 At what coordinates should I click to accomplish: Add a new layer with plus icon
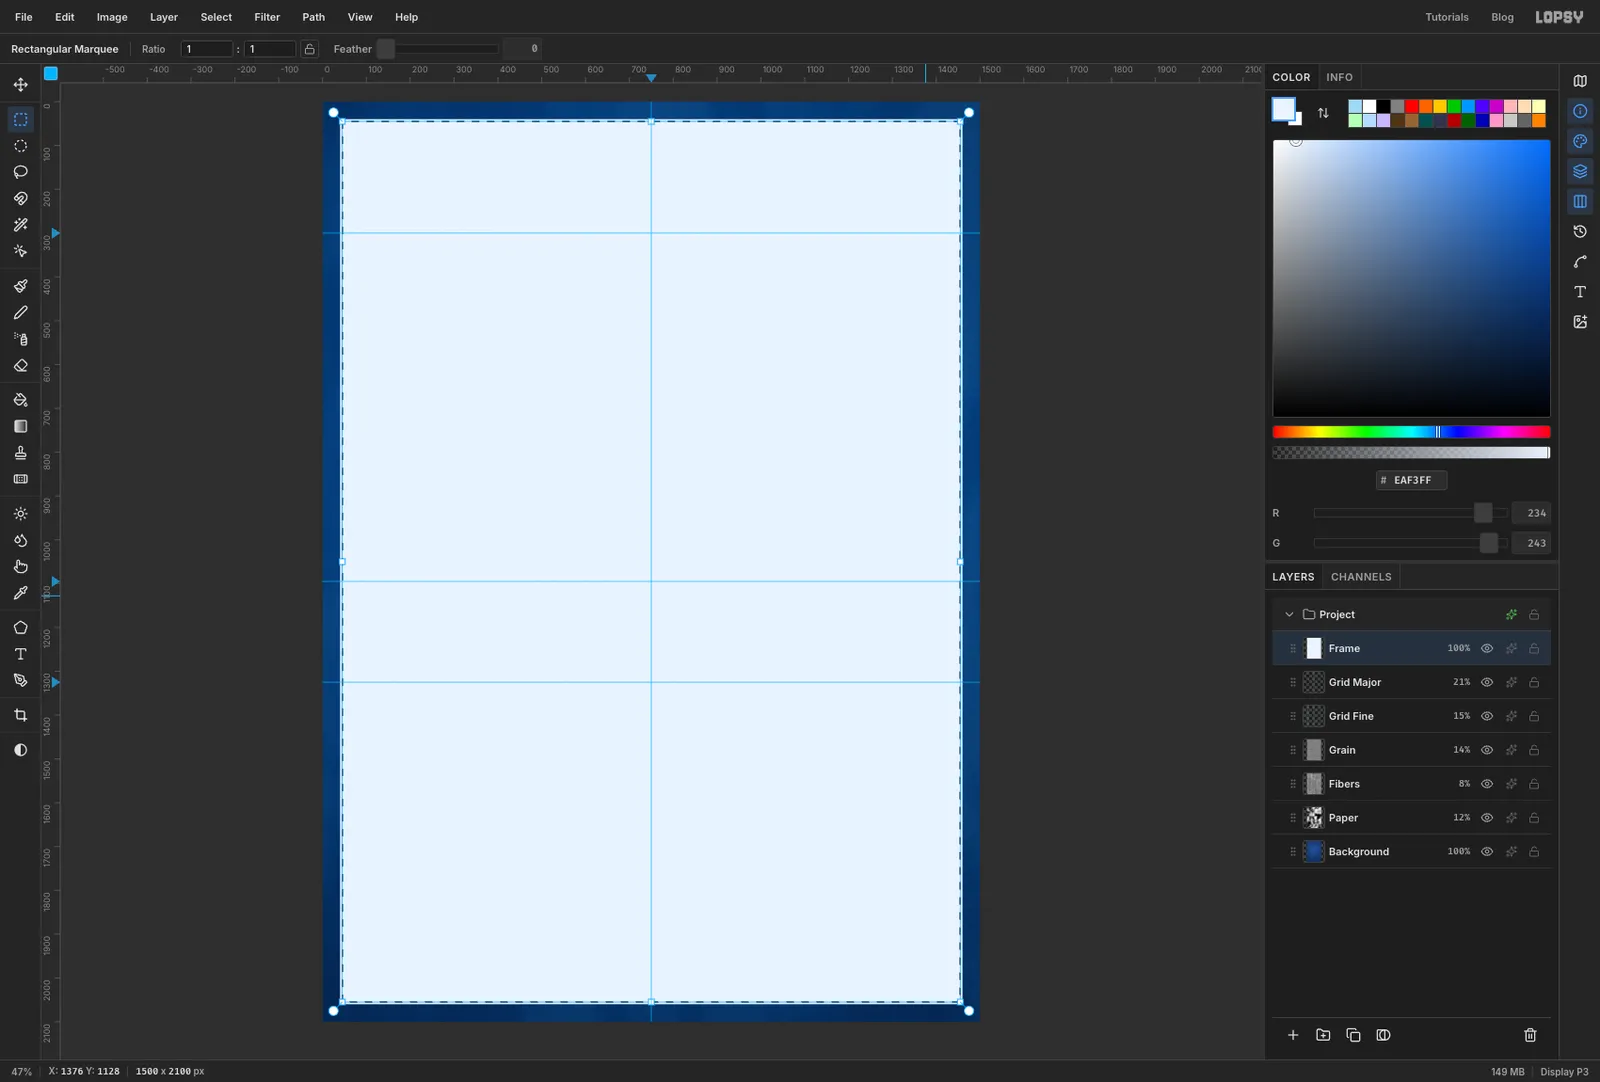click(1293, 1035)
